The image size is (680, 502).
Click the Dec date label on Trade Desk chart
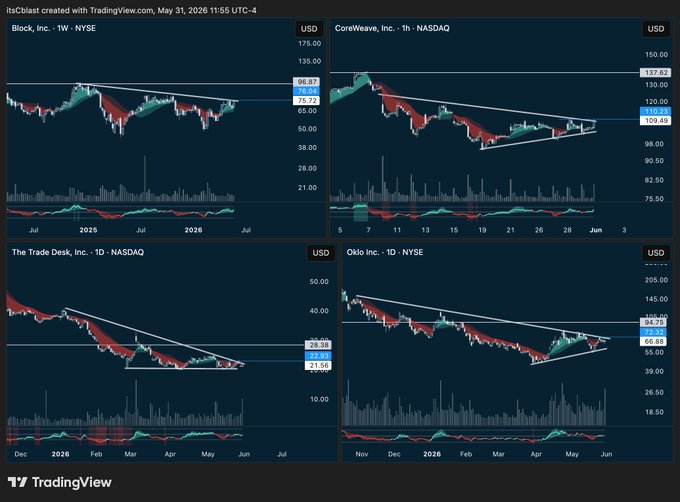[x=20, y=454]
